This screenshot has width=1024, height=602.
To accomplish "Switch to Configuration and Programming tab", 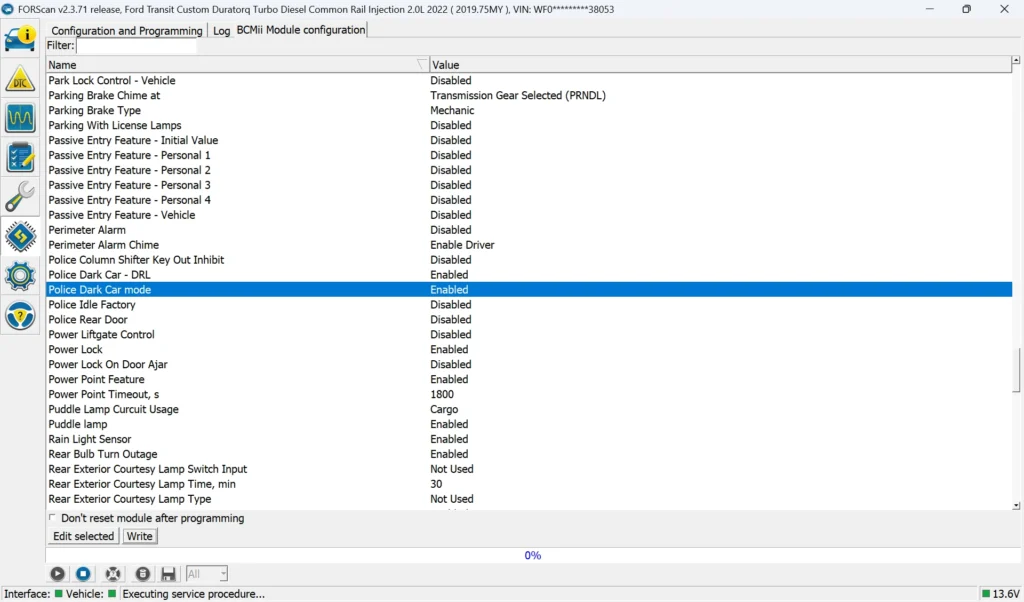I will pos(127,31).
